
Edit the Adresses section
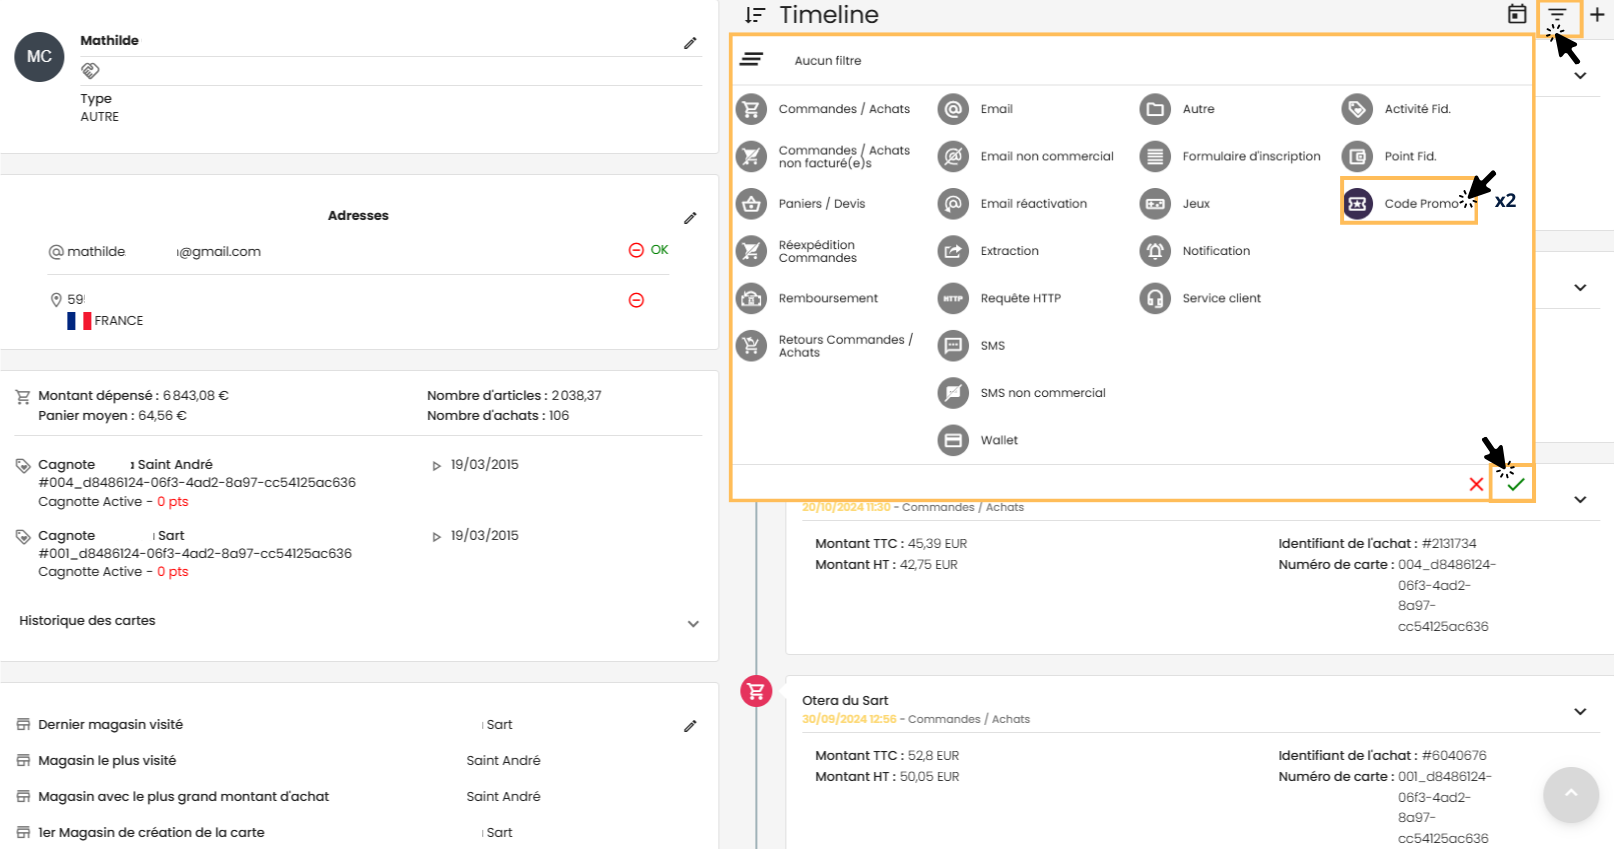(x=690, y=218)
